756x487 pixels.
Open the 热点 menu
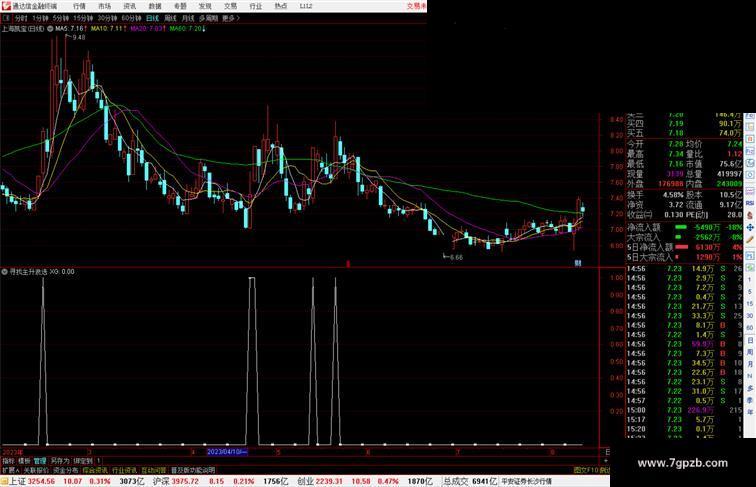pyautogui.click(x=281, y=6)
